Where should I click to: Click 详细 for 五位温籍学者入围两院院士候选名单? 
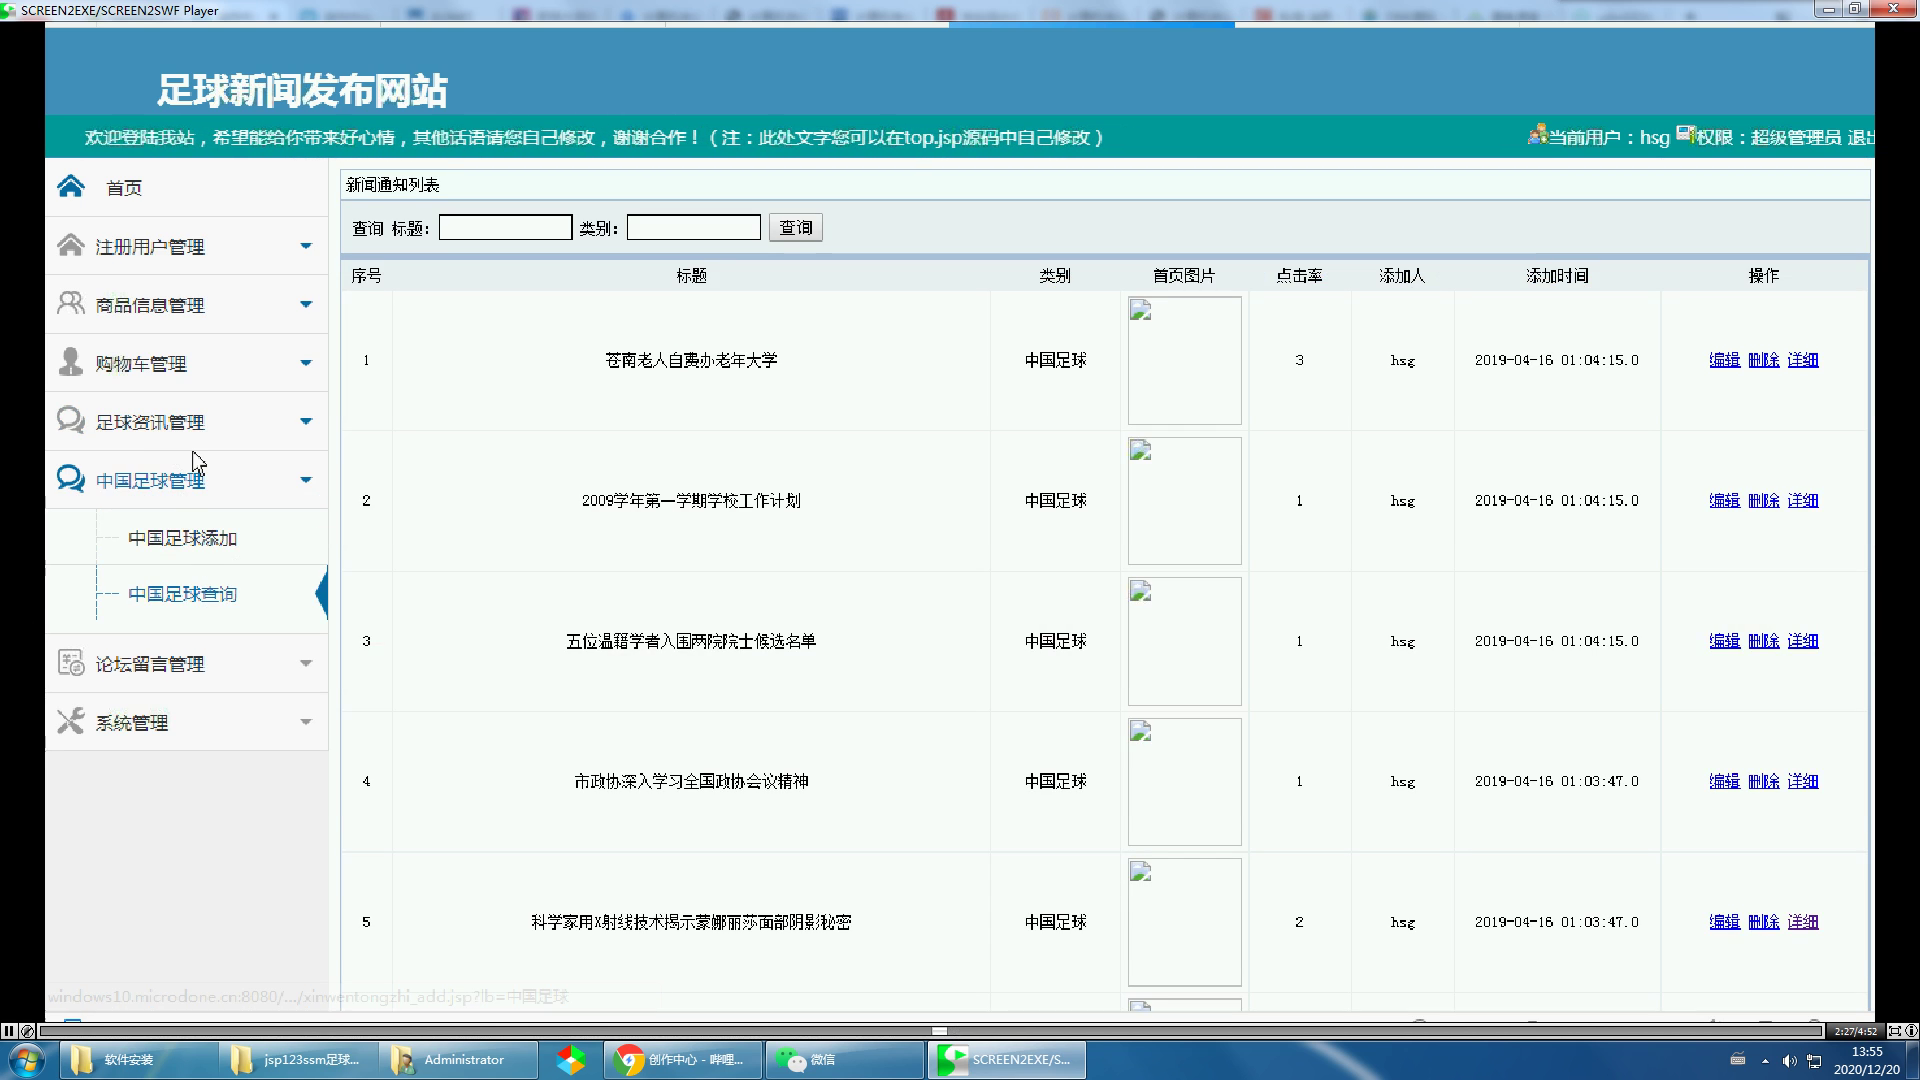[1803, 641]
